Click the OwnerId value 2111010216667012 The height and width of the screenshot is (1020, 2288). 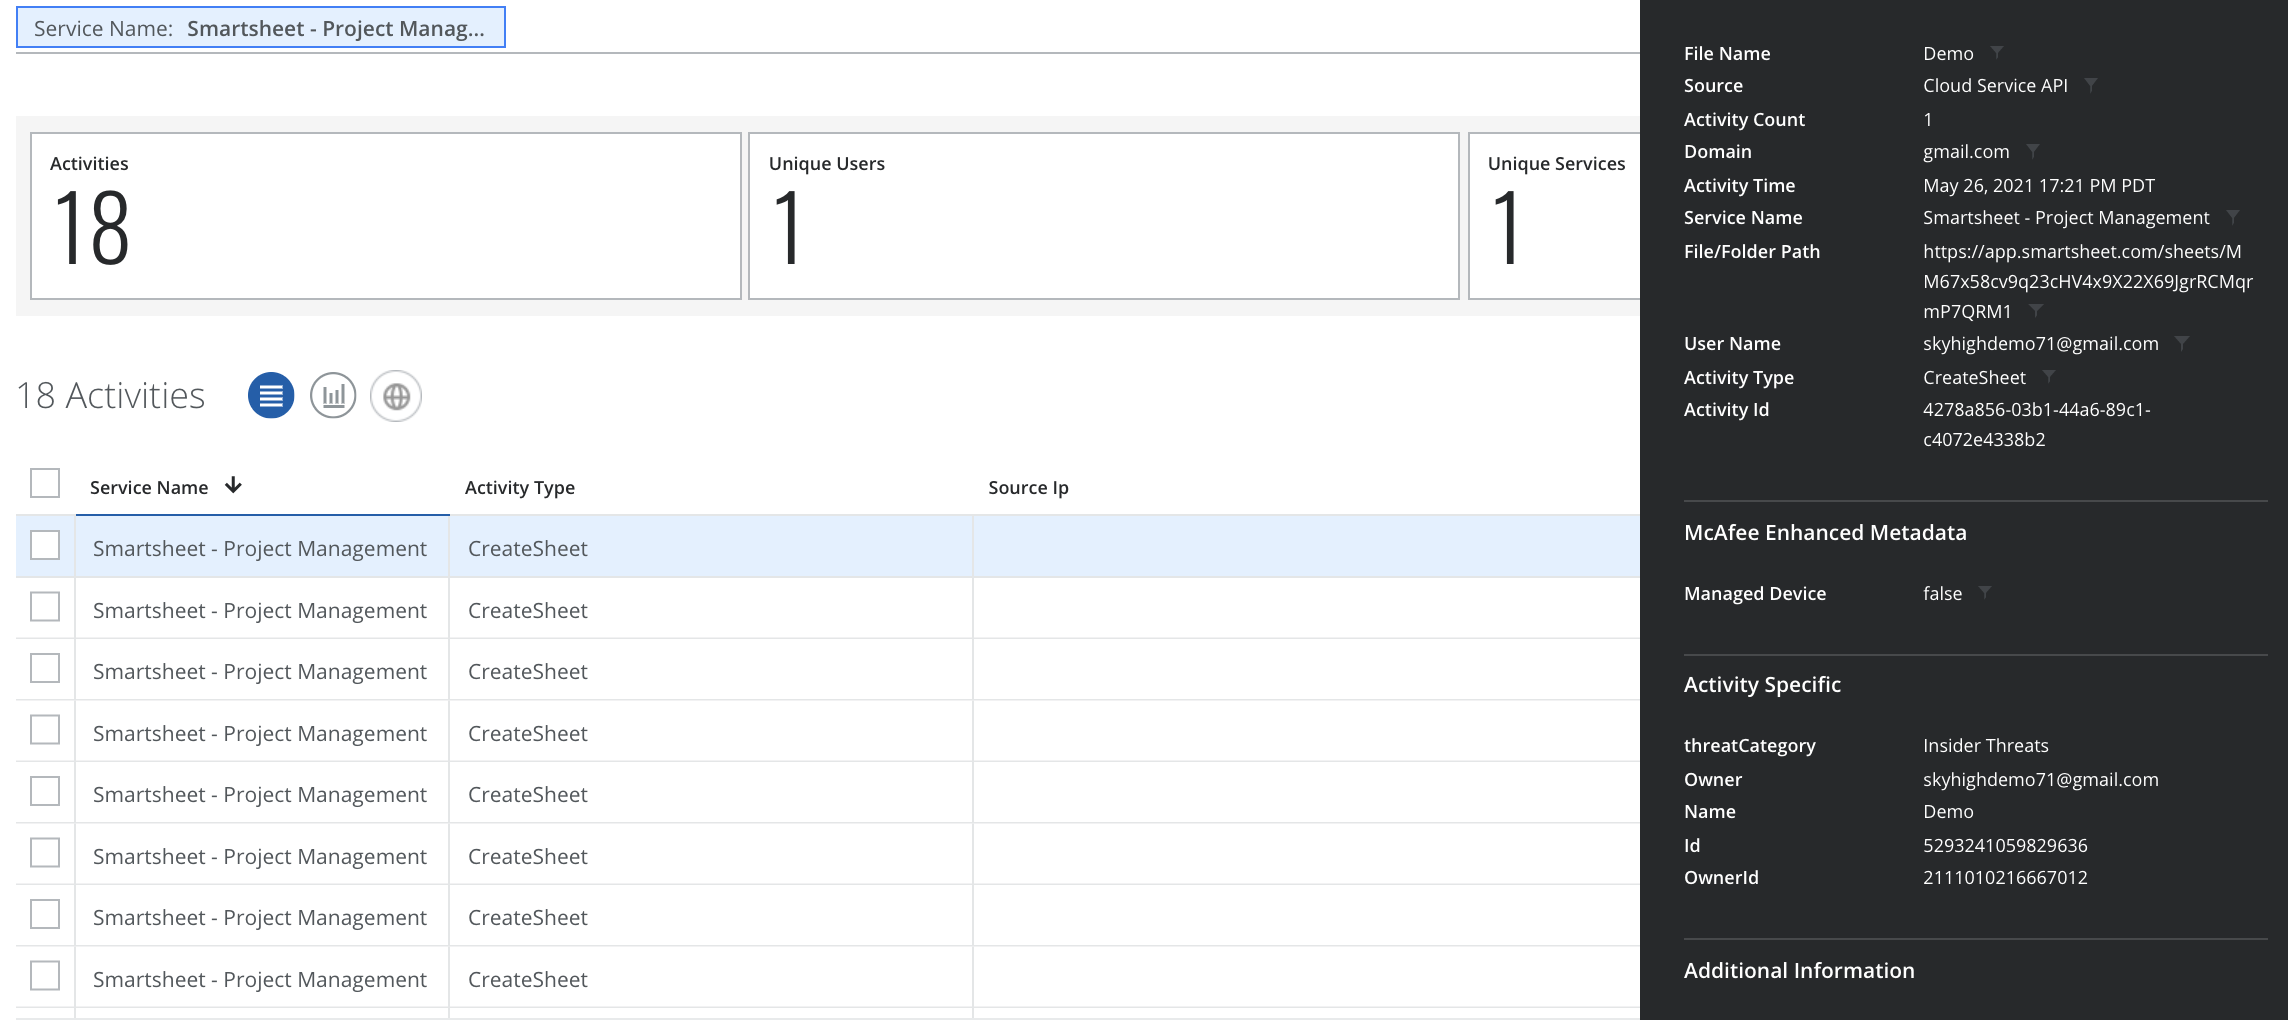2005,877
